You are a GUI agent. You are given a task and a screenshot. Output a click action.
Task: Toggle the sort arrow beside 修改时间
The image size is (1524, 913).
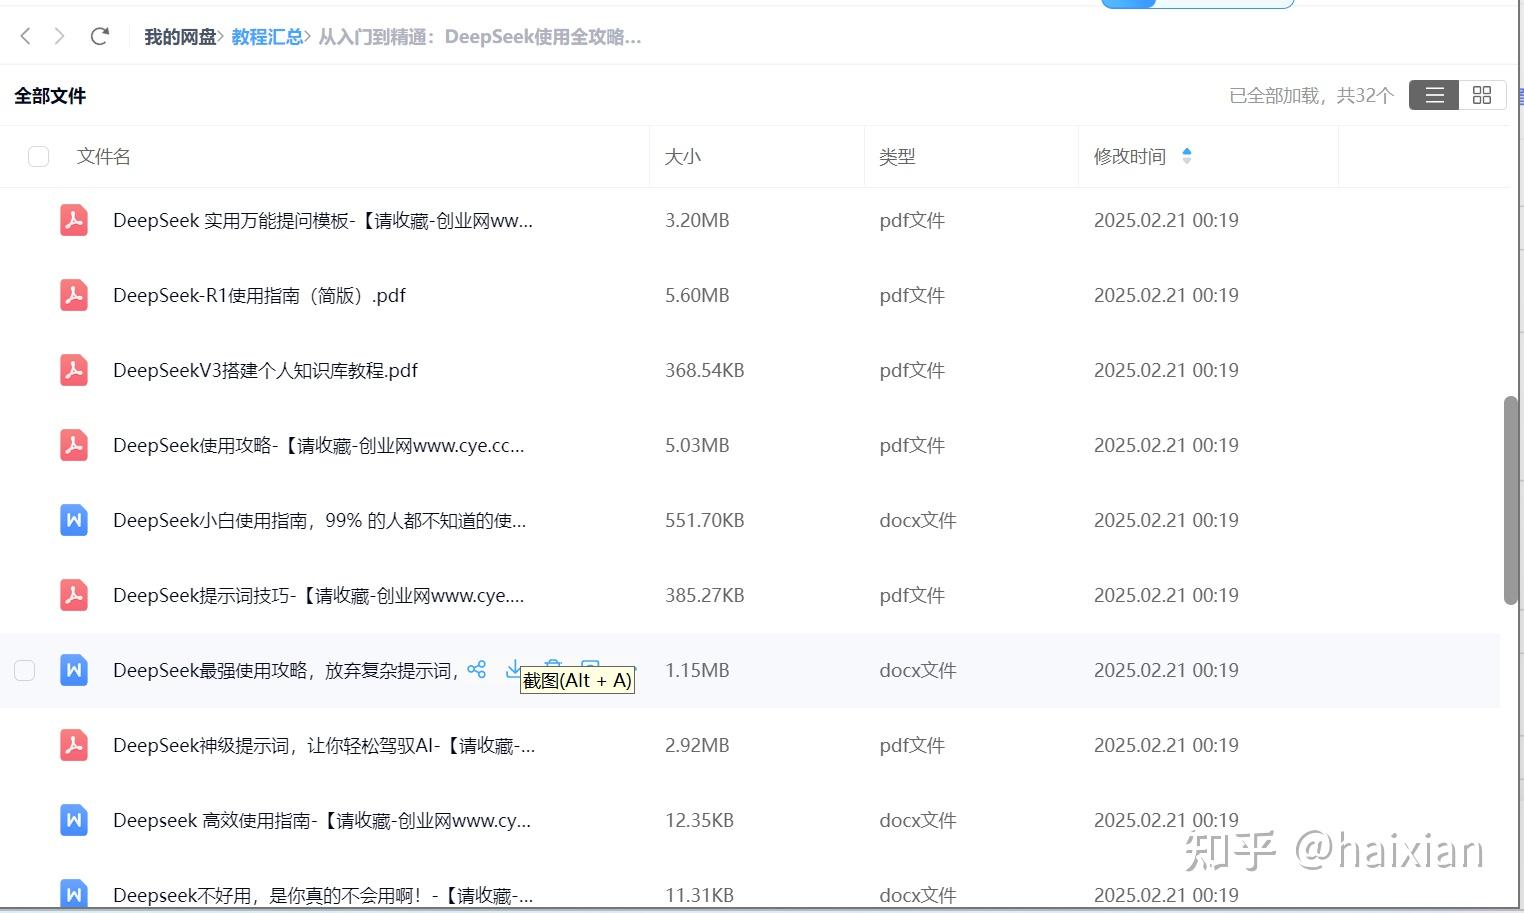(x=1187, y=156)
